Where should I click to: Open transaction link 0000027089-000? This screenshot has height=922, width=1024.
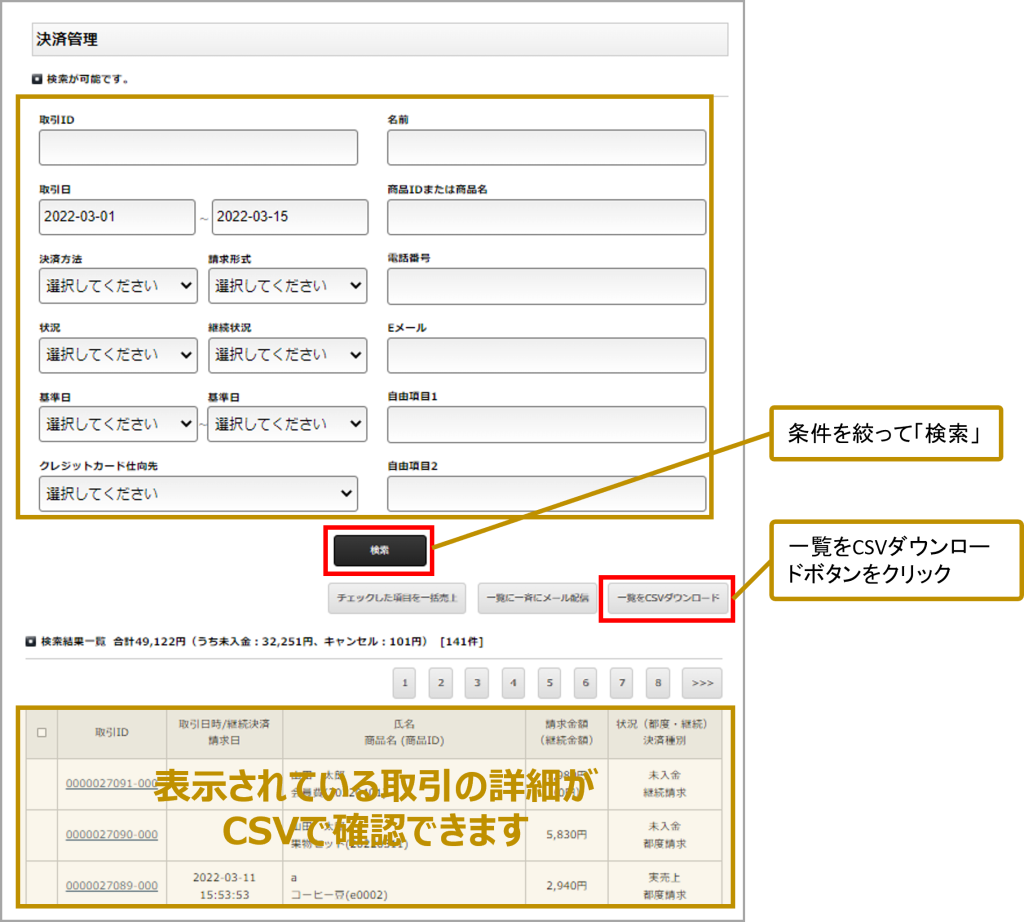[111, 885]
